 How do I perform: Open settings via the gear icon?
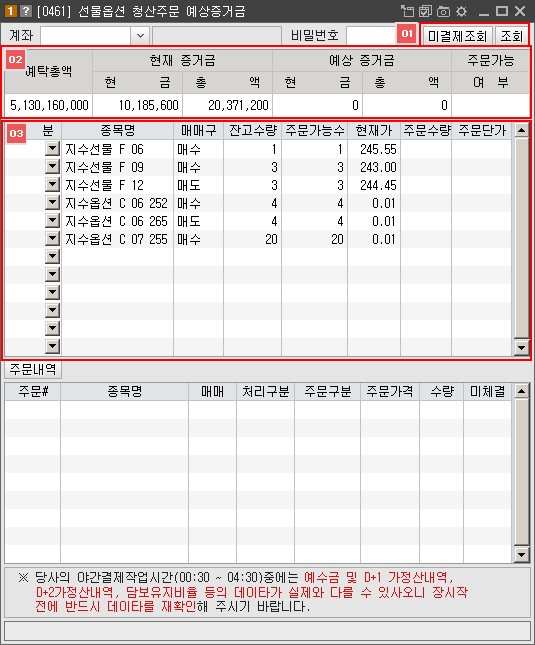point(461,11)
